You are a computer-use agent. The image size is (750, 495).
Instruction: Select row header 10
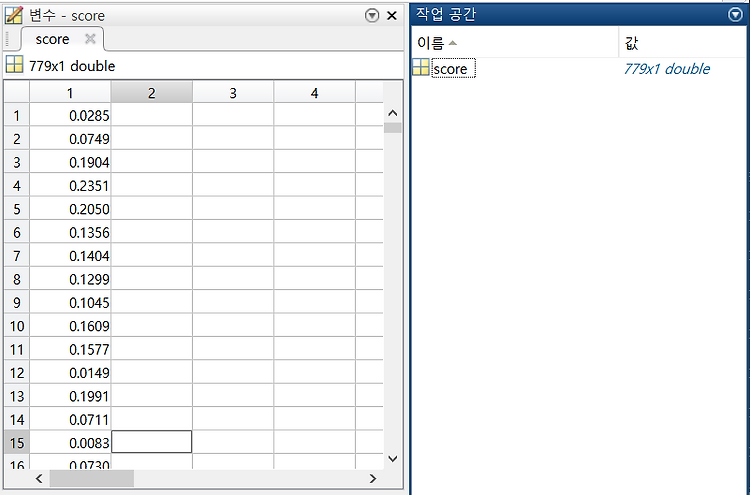17,326
